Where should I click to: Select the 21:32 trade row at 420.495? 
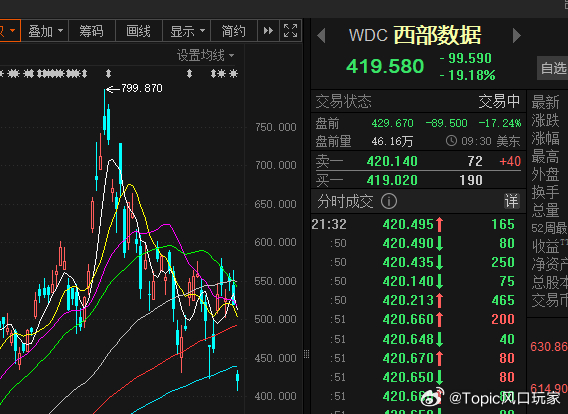418,224
